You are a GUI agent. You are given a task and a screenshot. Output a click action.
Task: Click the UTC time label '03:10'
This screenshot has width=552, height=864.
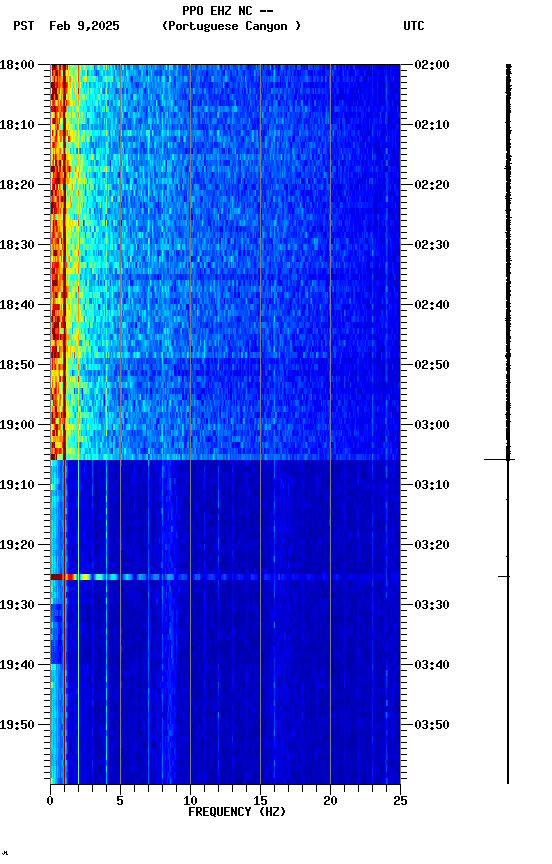point(432,485)
